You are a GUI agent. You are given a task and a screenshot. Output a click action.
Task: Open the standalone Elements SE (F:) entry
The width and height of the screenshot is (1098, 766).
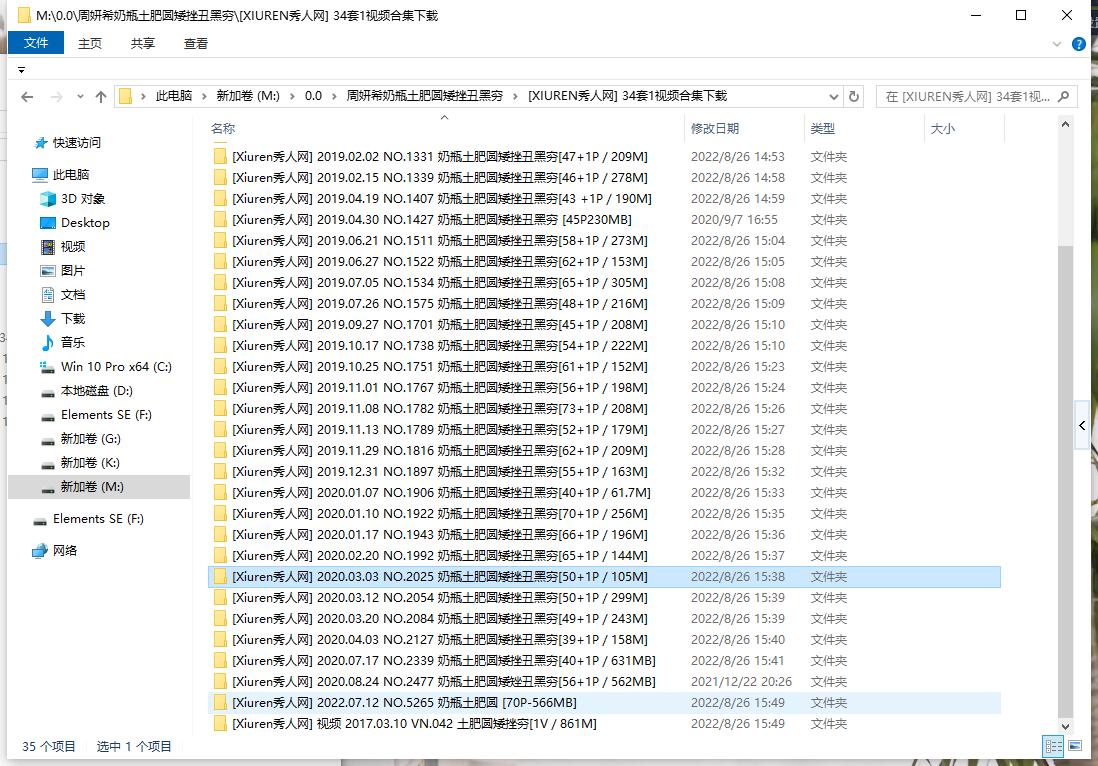tap(98, 519)
